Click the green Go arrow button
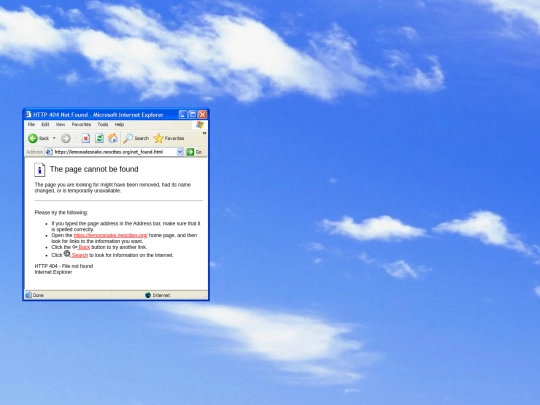This screenshot has height=405, width=540. tap(190, 152)
